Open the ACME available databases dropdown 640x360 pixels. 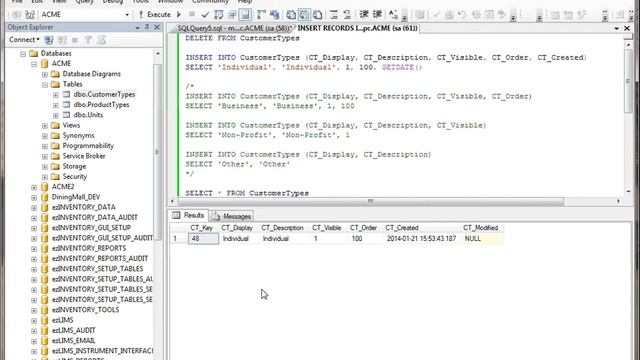pos(127,15)
